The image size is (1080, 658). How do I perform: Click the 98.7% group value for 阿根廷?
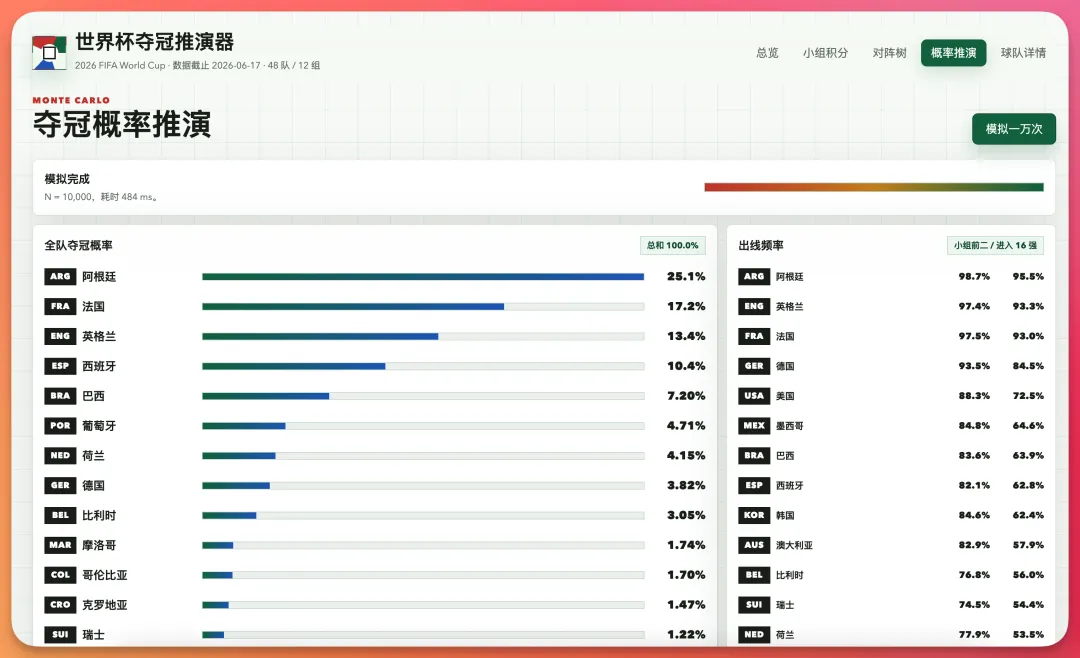(x=974, y=276)
